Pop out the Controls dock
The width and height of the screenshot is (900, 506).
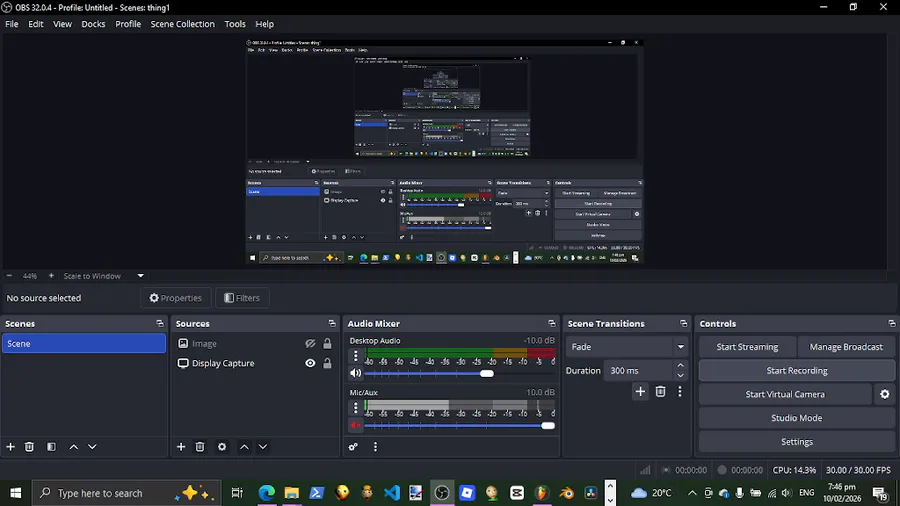pos(891,324)
